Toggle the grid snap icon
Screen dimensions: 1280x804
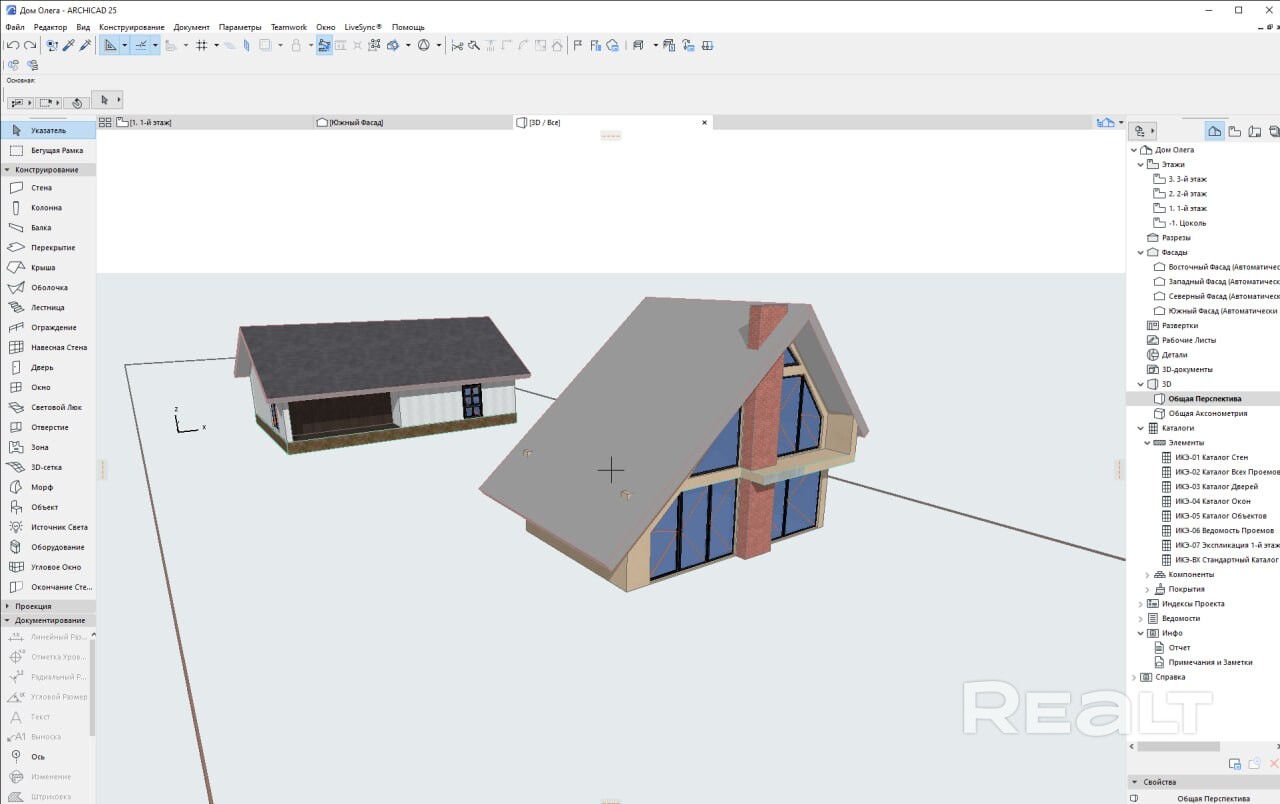[x=201, y=46]
